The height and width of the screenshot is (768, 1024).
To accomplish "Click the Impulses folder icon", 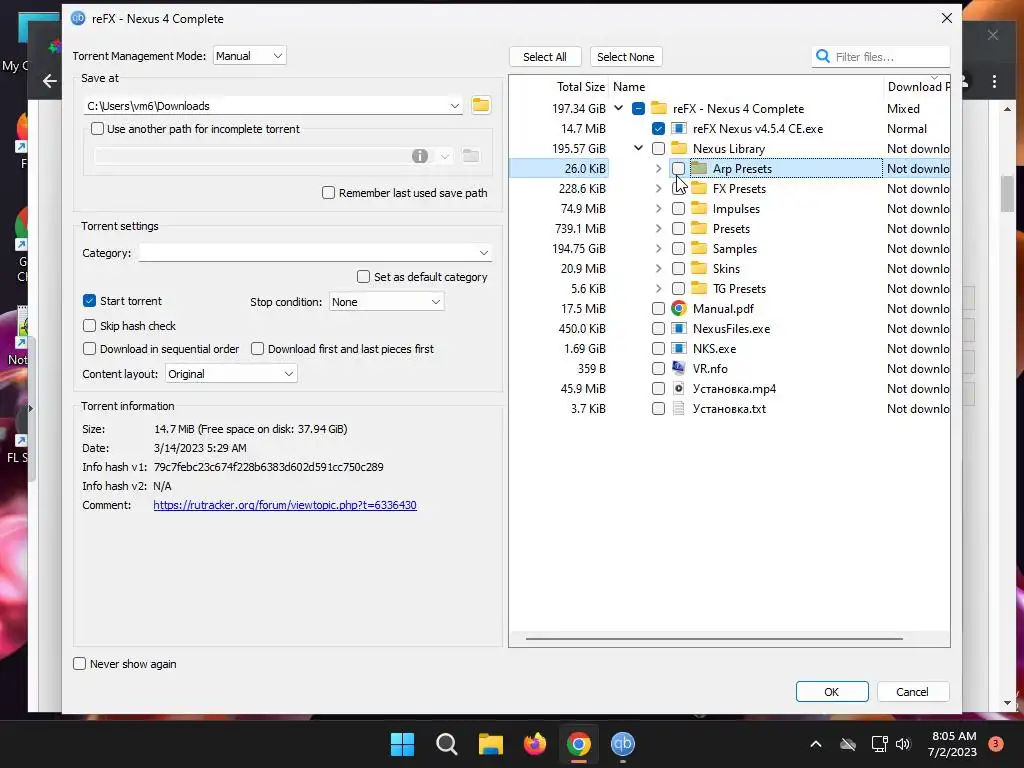I will click(699, 208).
